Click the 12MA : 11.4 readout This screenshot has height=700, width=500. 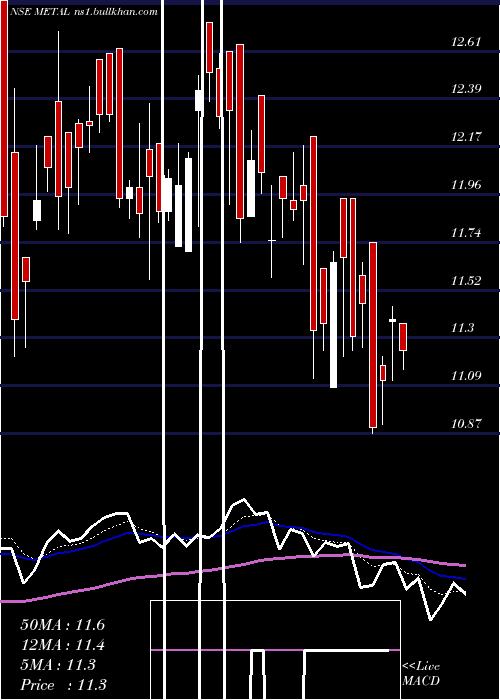click(x=62, y=645)
